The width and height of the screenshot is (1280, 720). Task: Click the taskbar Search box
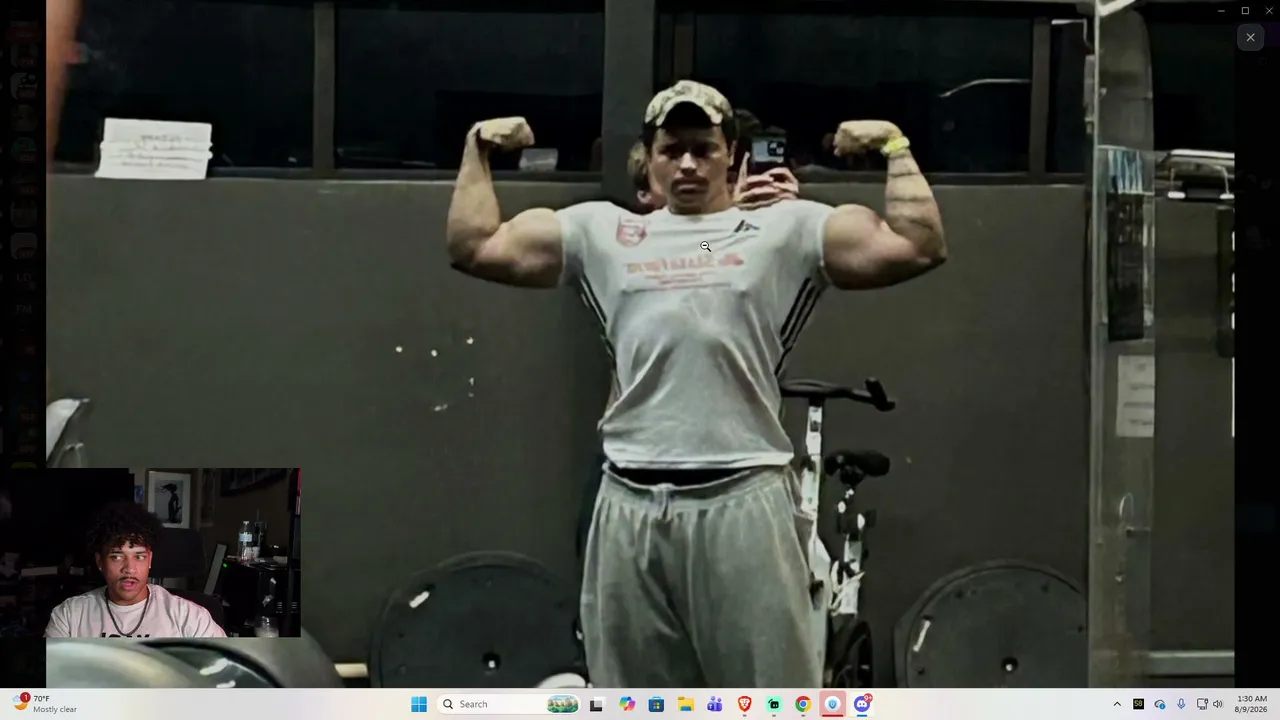pos(509,704)
